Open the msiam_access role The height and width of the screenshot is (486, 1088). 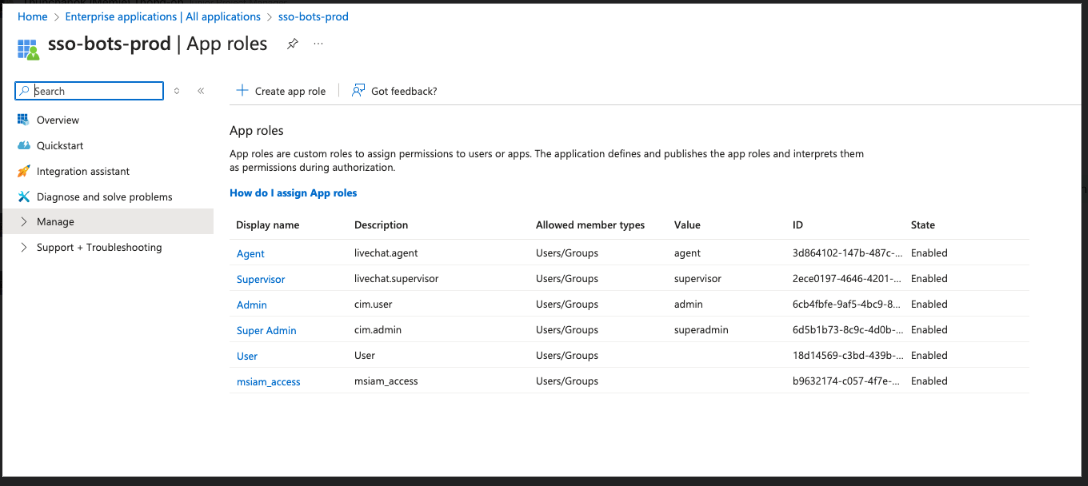click(x=268, y=381)
